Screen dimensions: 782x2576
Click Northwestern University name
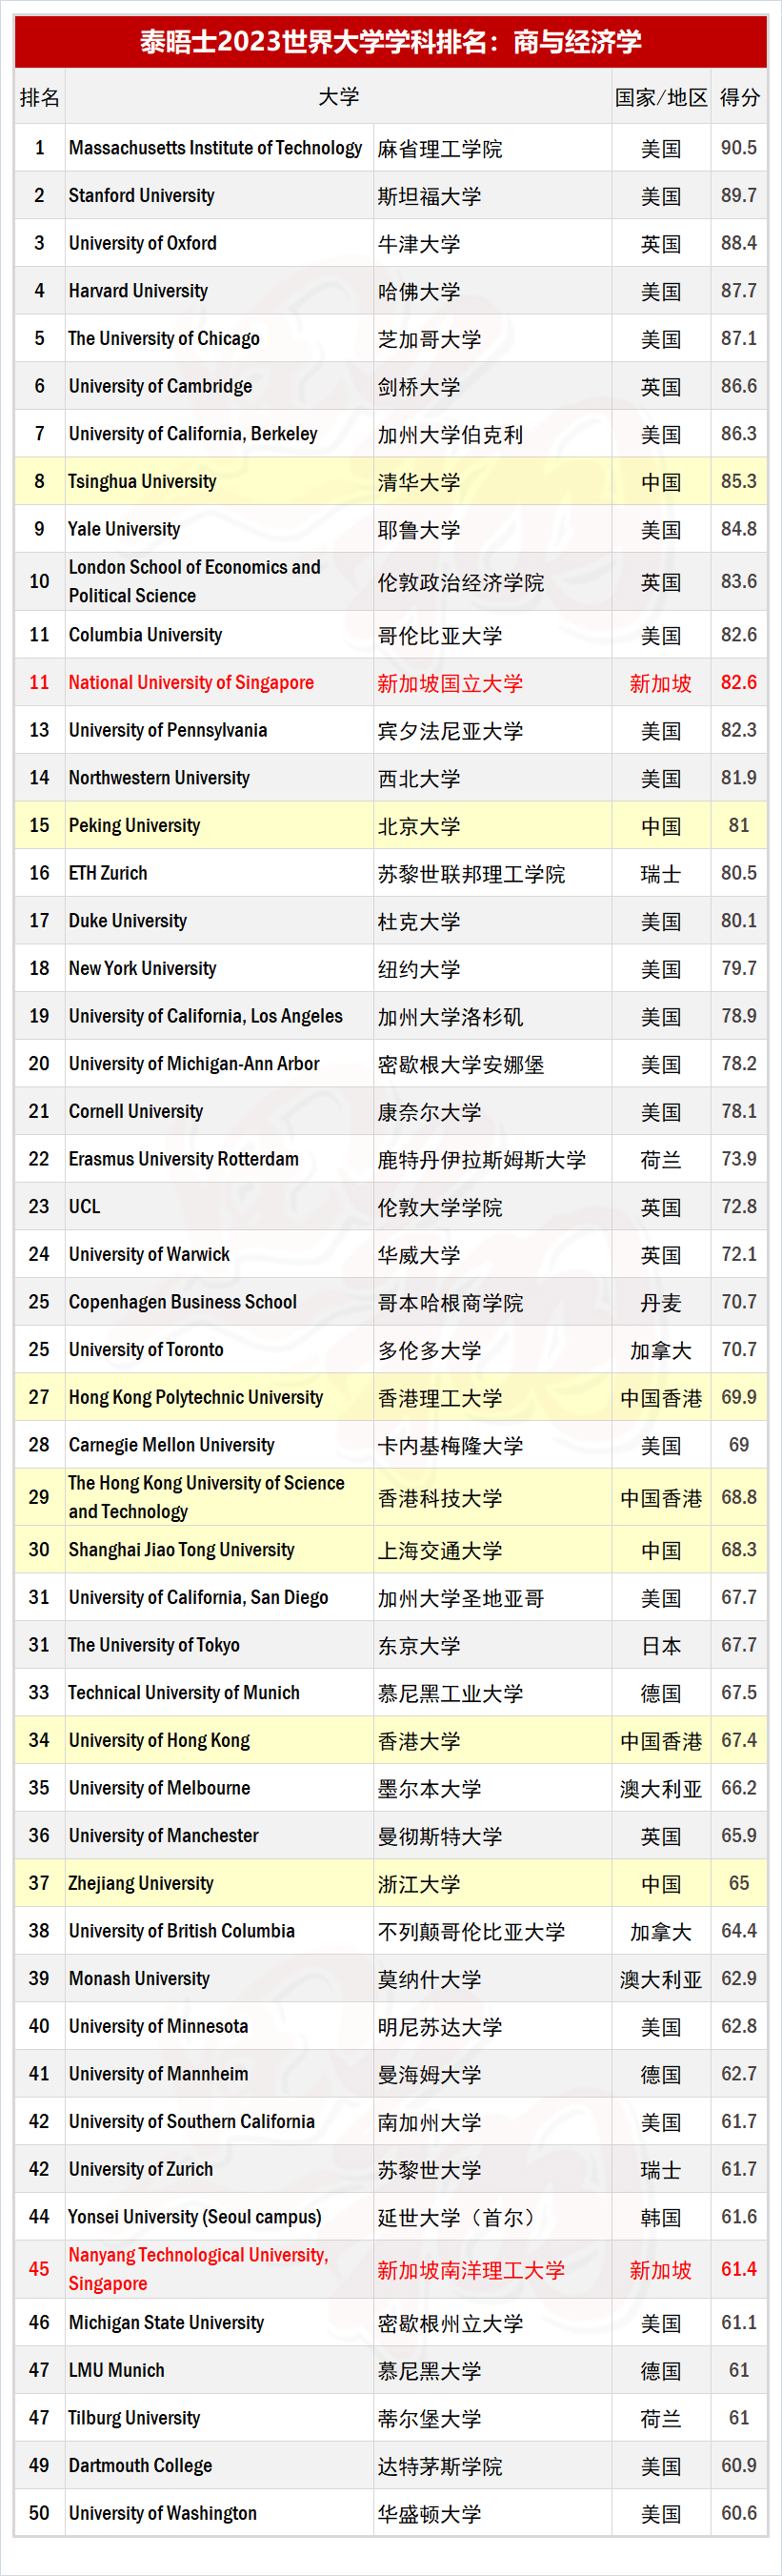(x=159, y=778)
